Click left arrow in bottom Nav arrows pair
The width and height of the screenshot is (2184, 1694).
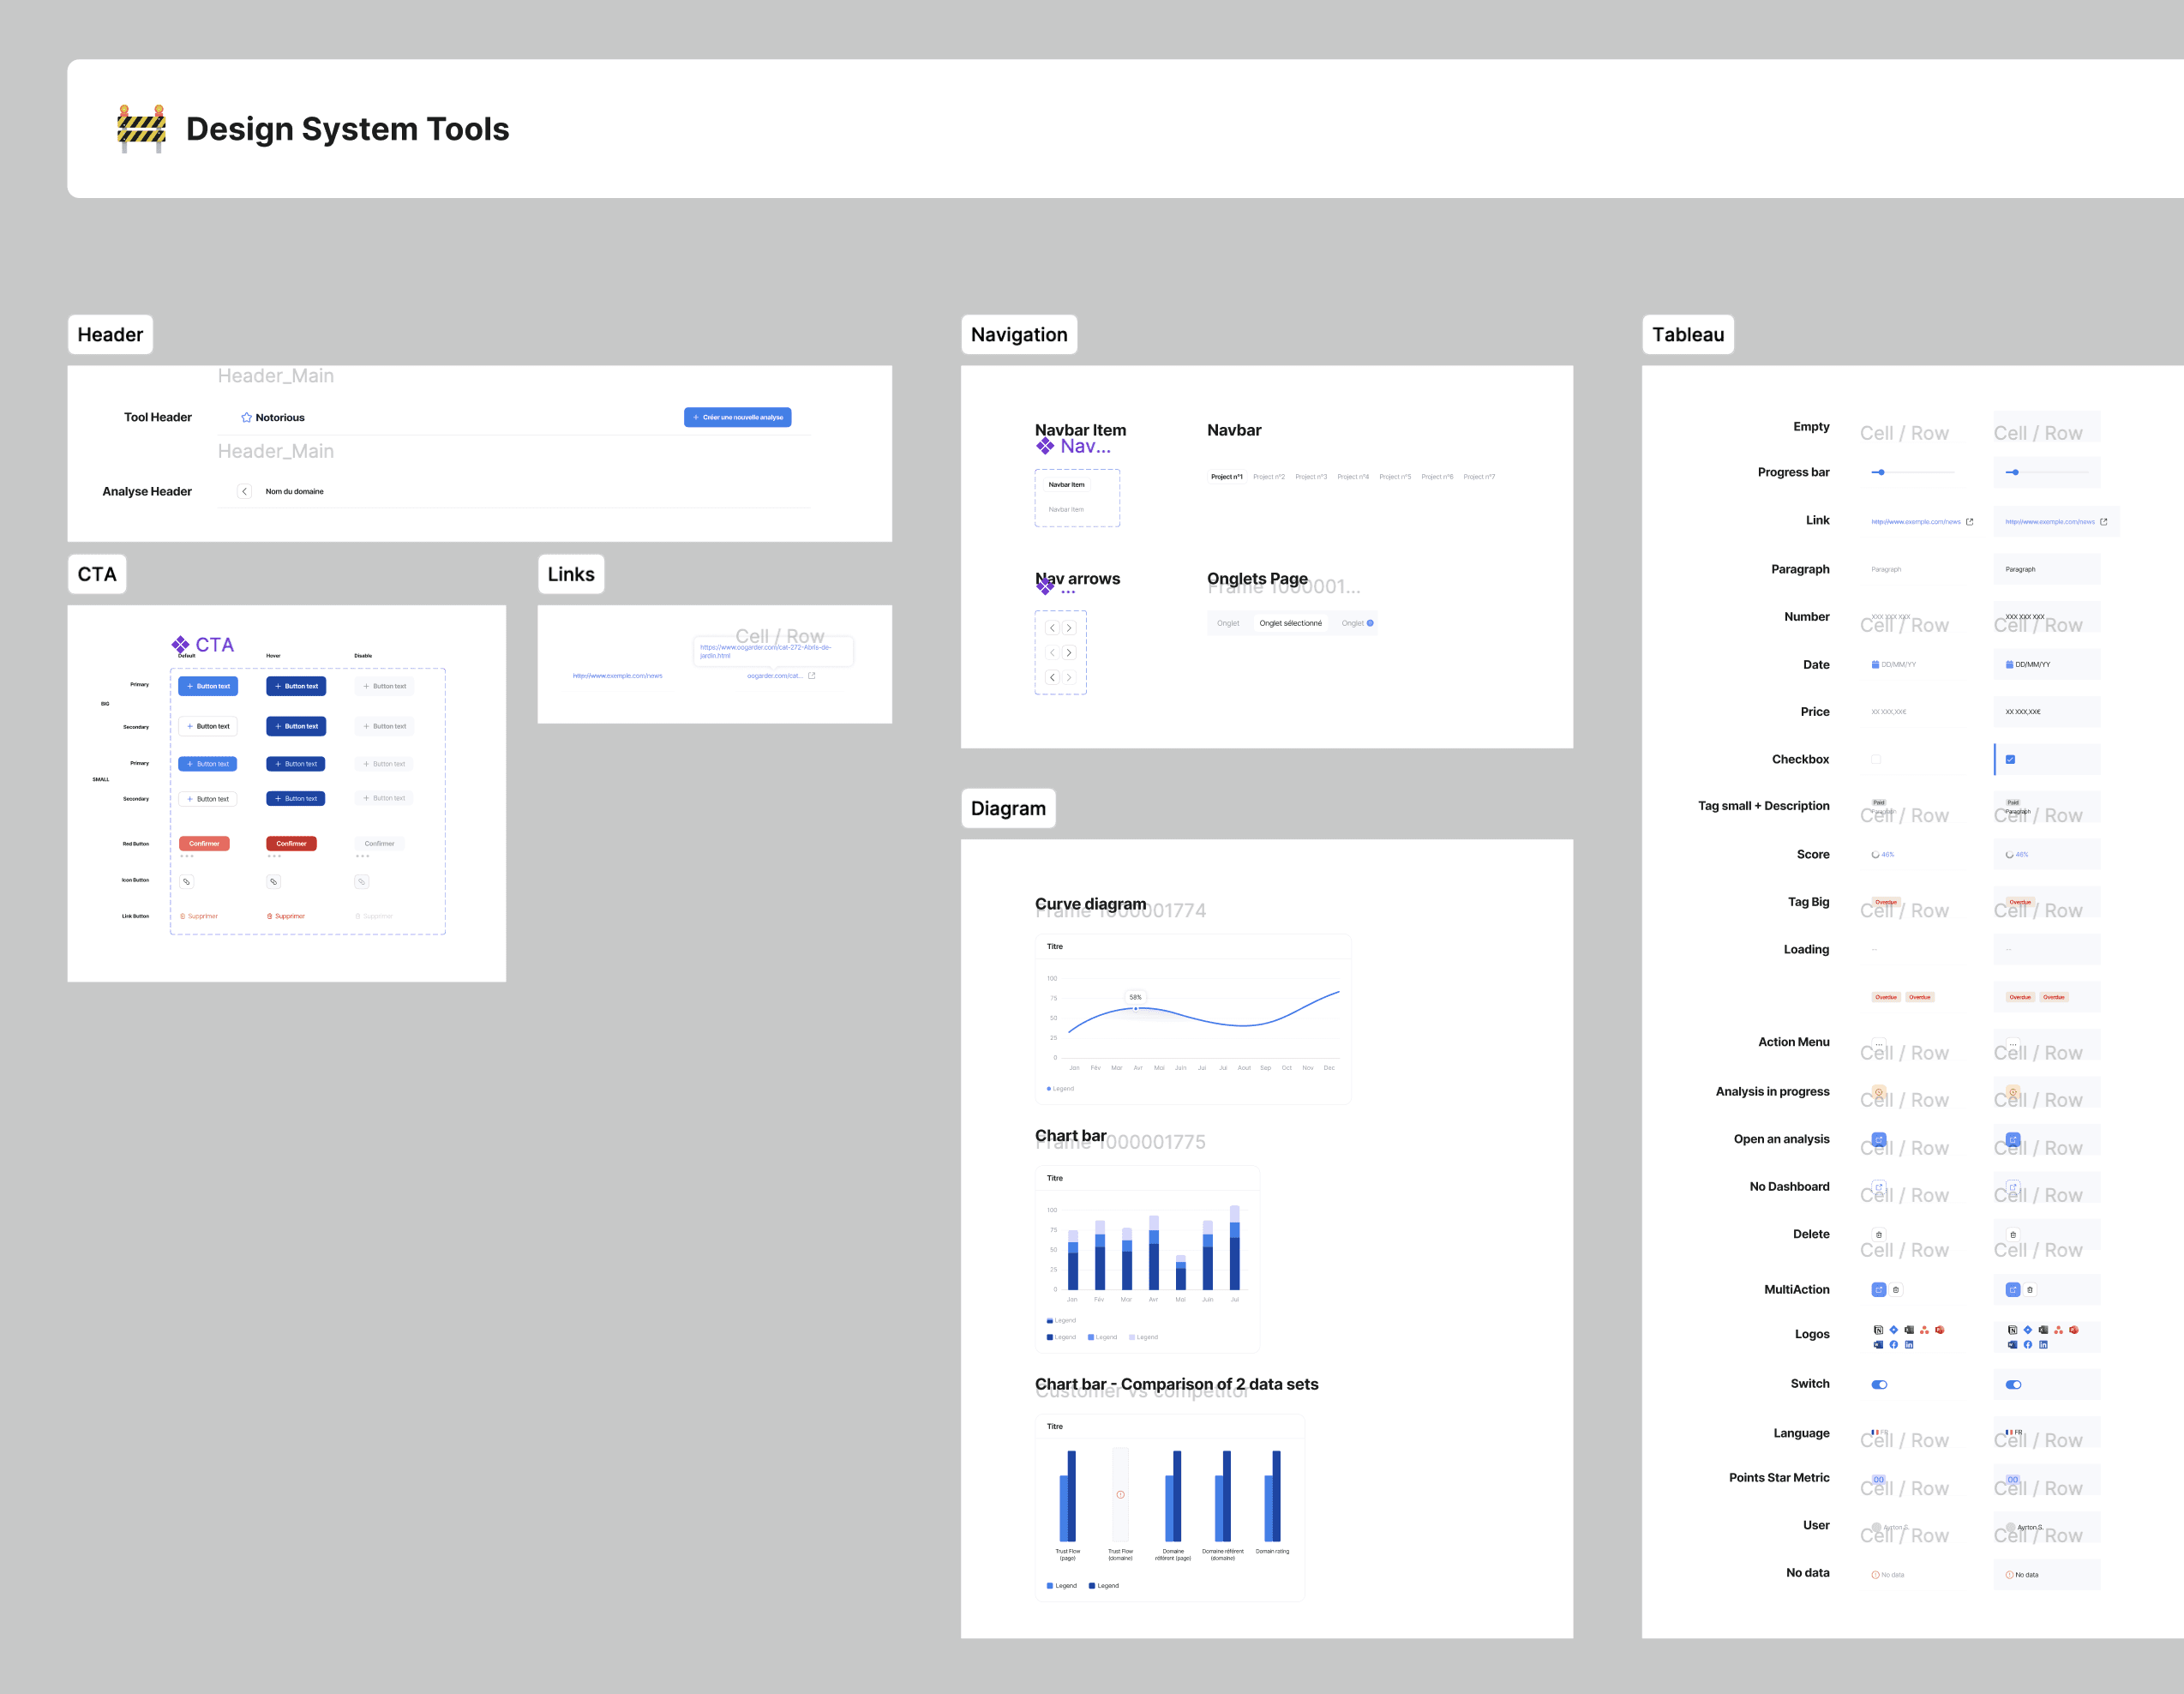[1052, 677]
